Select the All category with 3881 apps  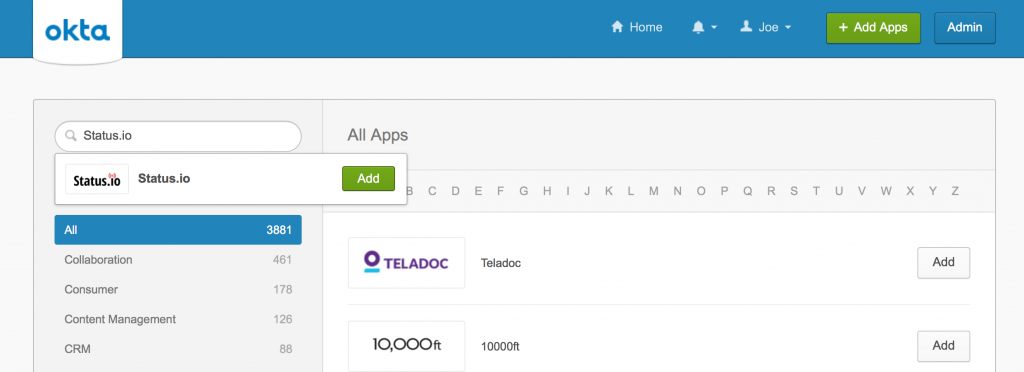178,230
